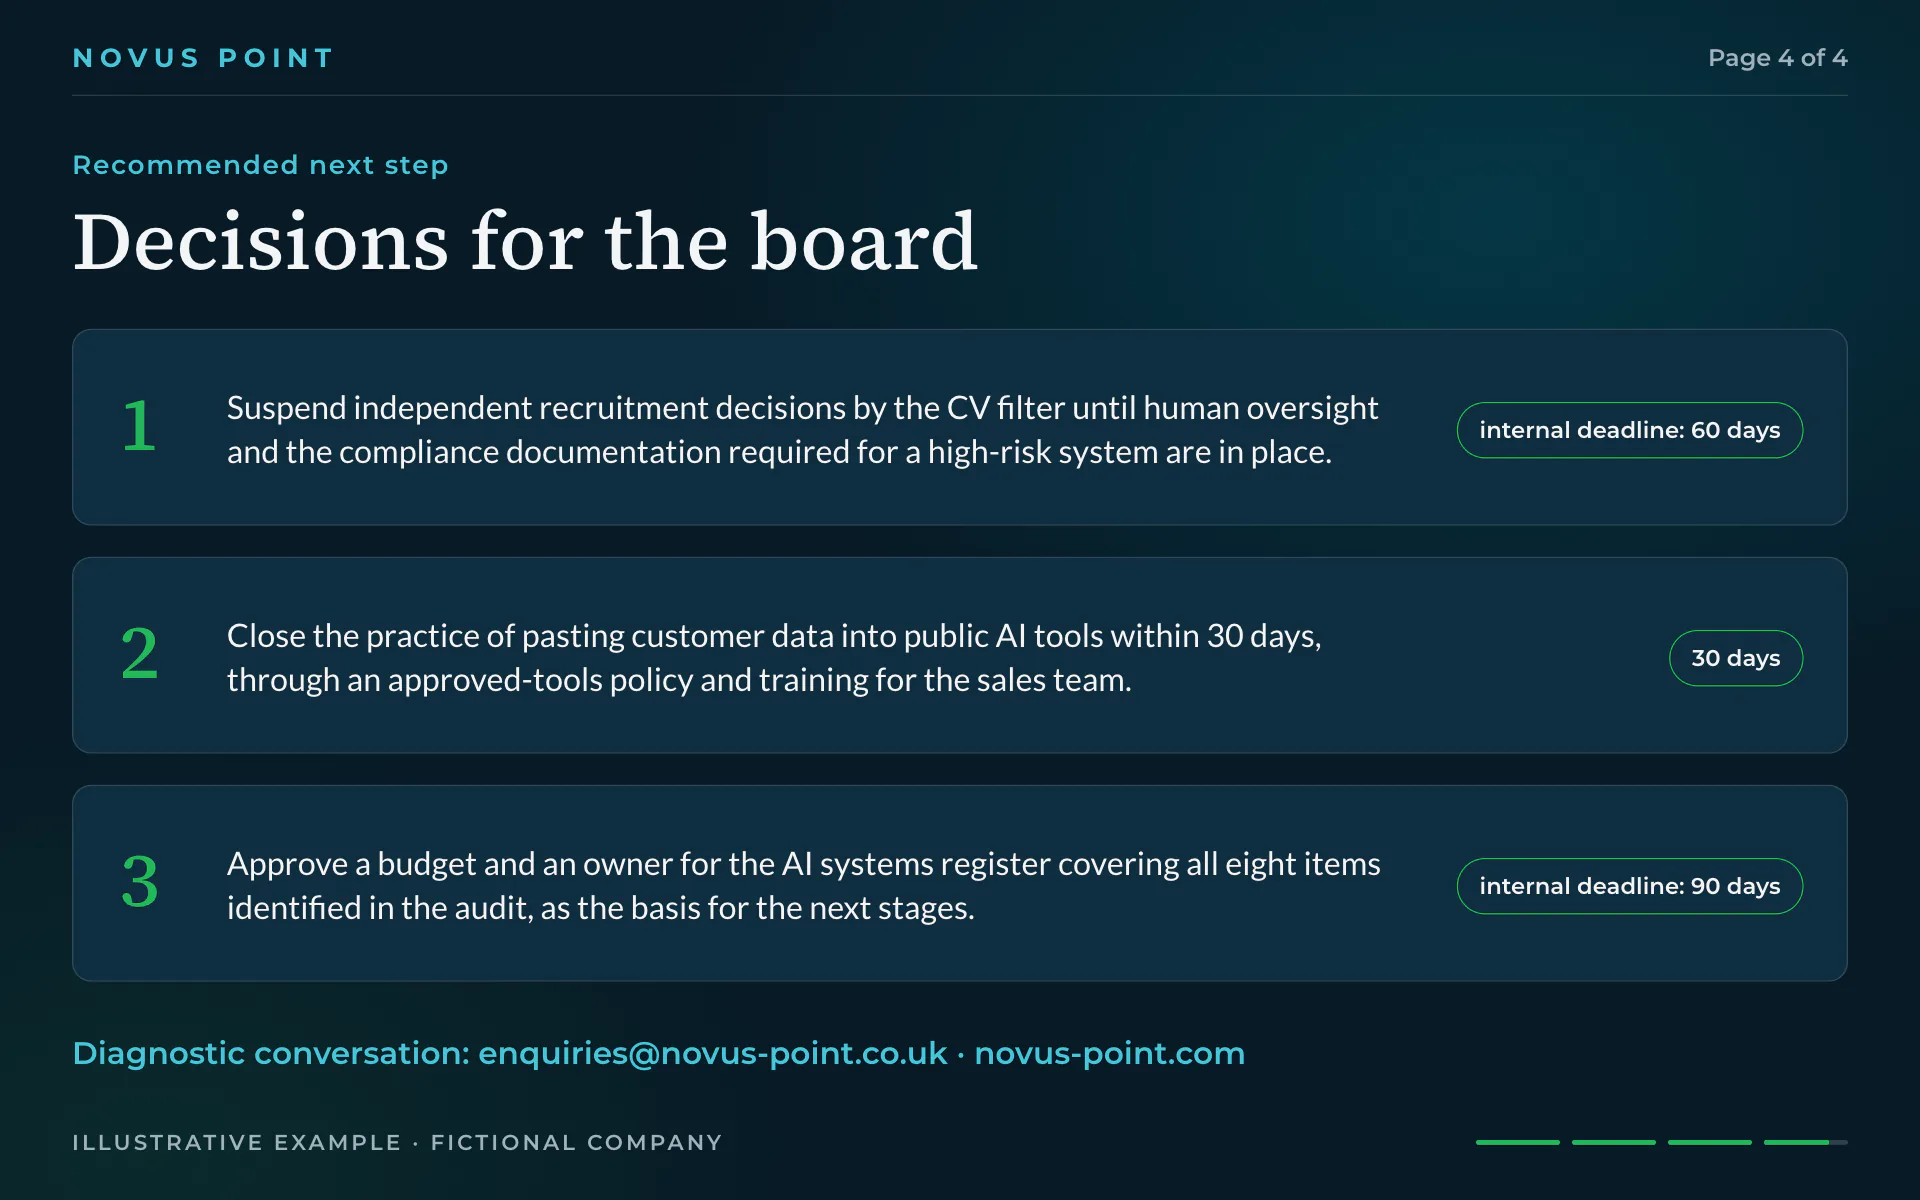The image size is (1920, 1200).
Task: Open the novus-point.com website link
Action: [x=1109, y=1053]
